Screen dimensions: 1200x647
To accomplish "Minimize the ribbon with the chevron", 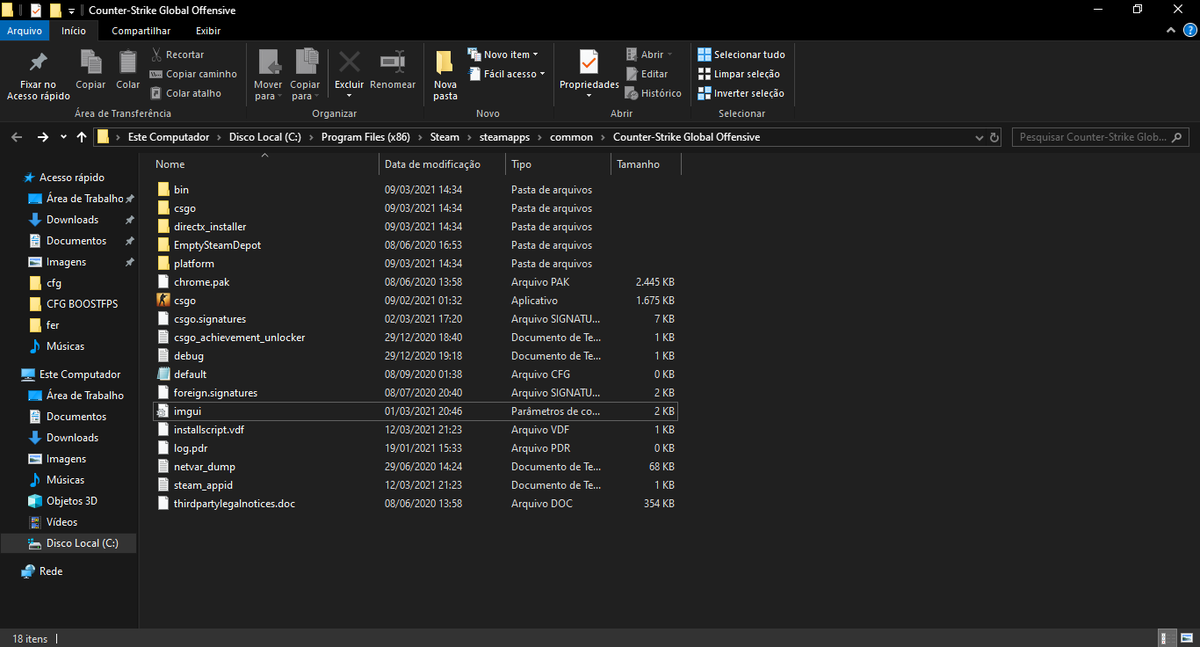I will click(x=1173, y=31).
